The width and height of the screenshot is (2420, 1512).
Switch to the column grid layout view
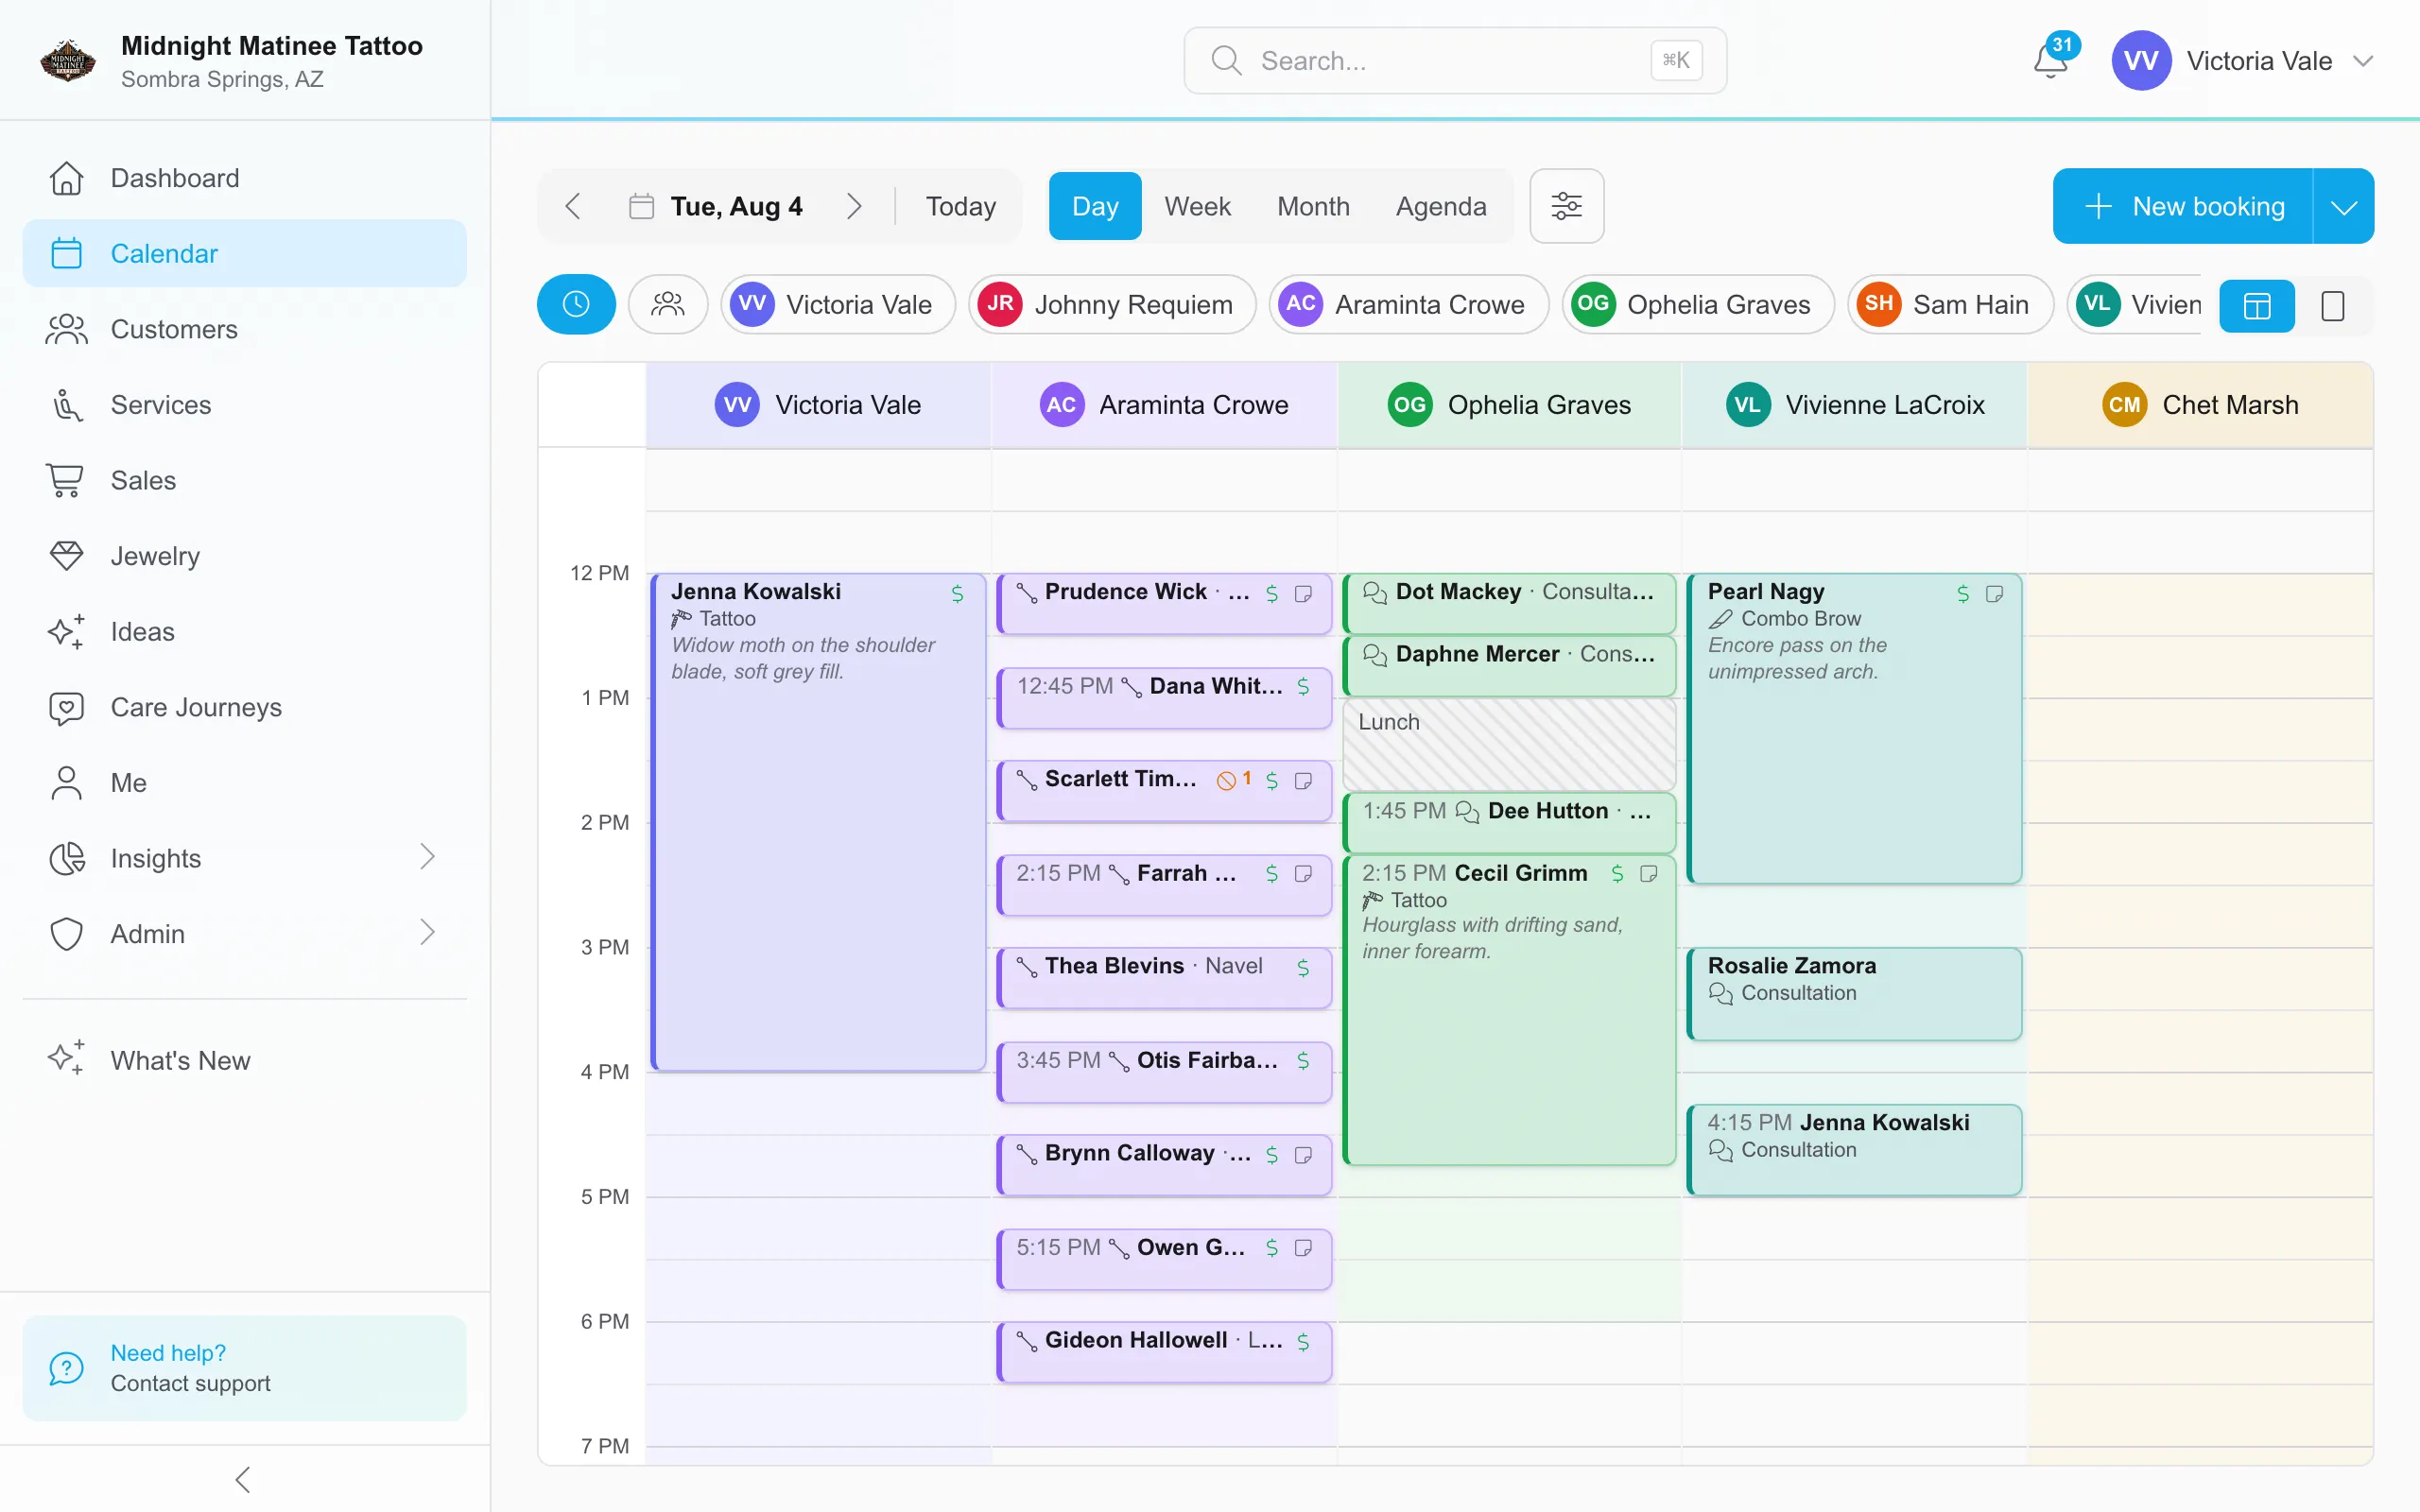click(2257, 305)
